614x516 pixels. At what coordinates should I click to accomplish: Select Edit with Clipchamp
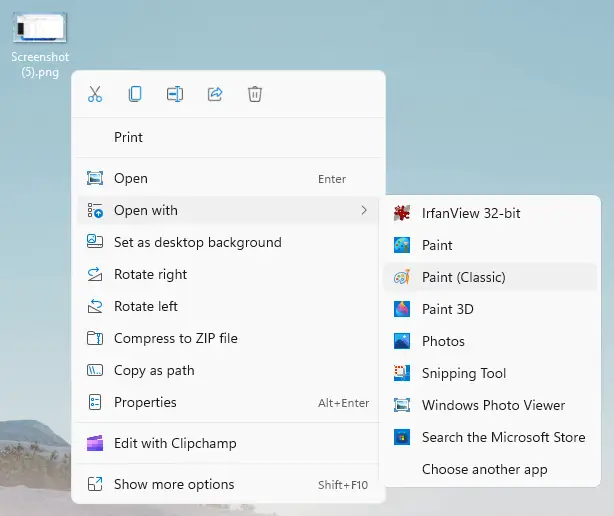tap(228, 444)
